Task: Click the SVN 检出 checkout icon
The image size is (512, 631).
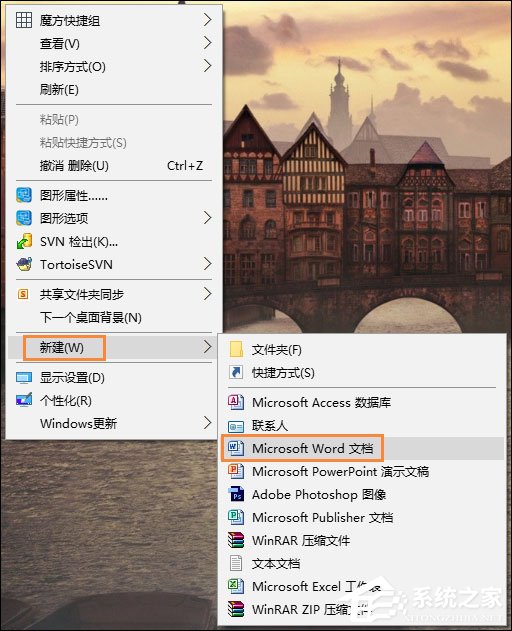Action: click(x=24, y=241)
